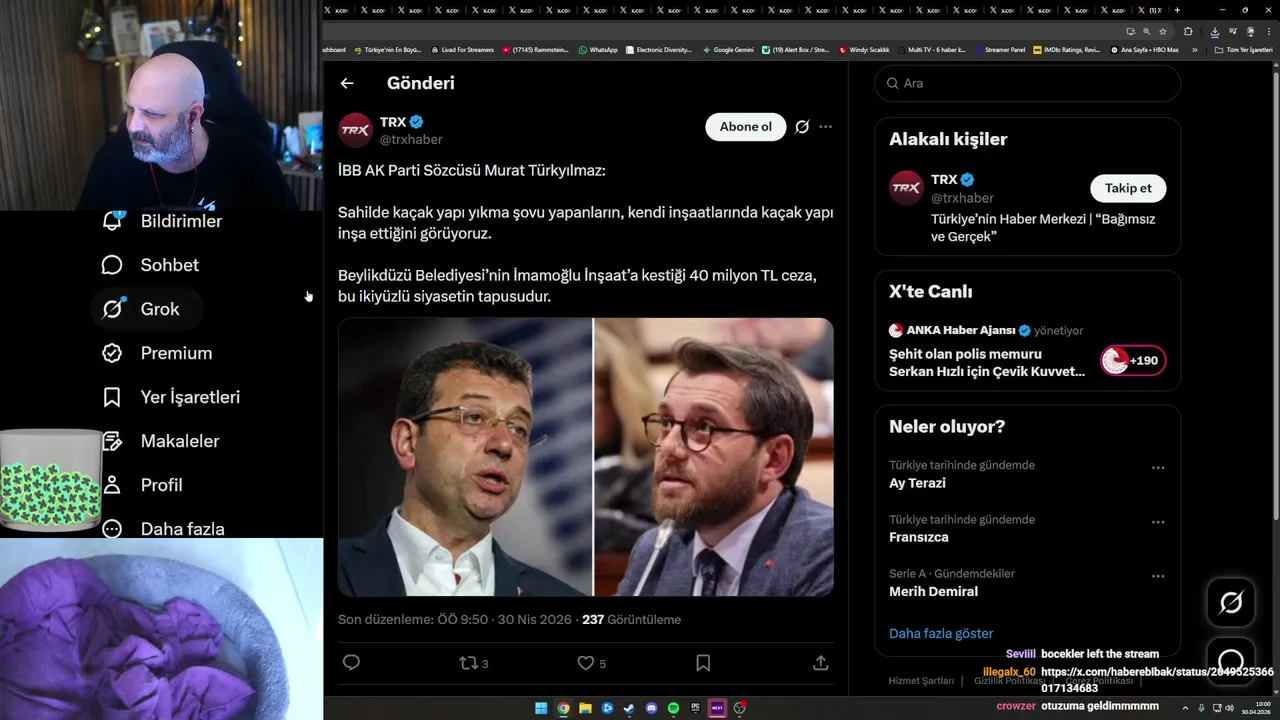Open Grok actions icon next to Abone ol

802,127
